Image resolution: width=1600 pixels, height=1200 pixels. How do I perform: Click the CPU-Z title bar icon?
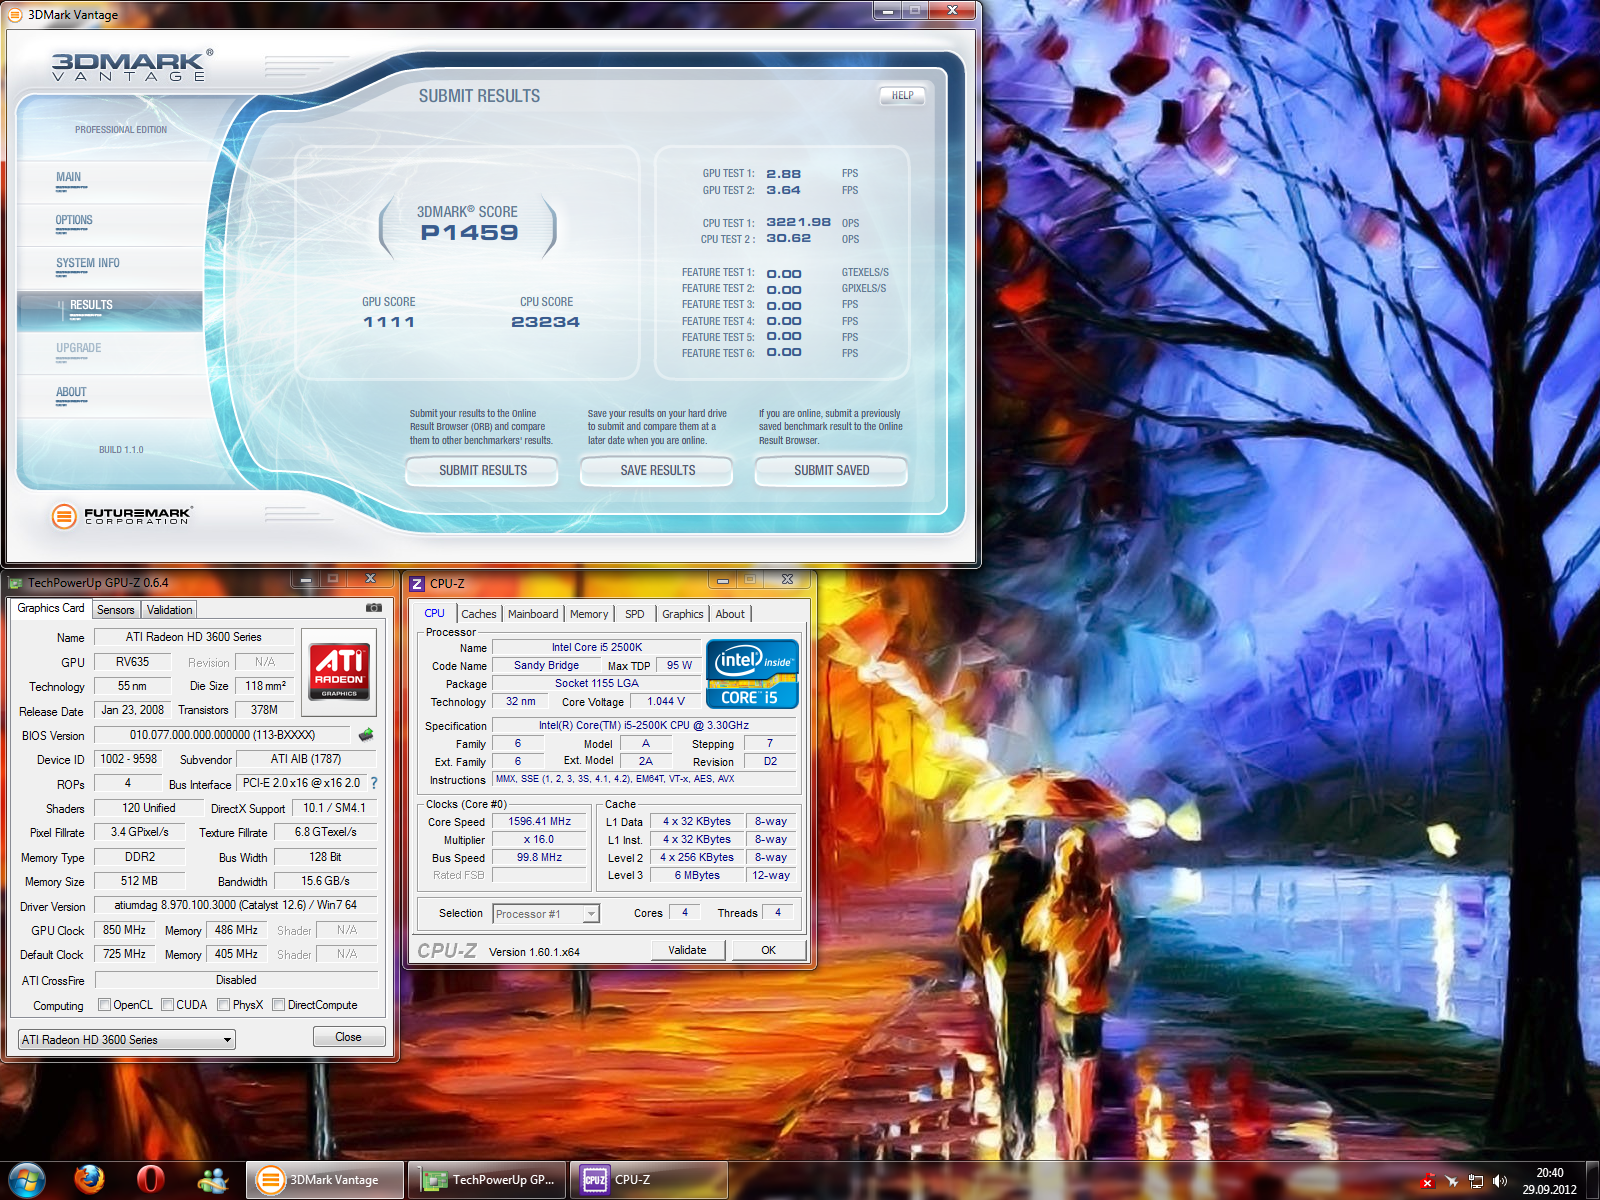(x=417, y=583)
